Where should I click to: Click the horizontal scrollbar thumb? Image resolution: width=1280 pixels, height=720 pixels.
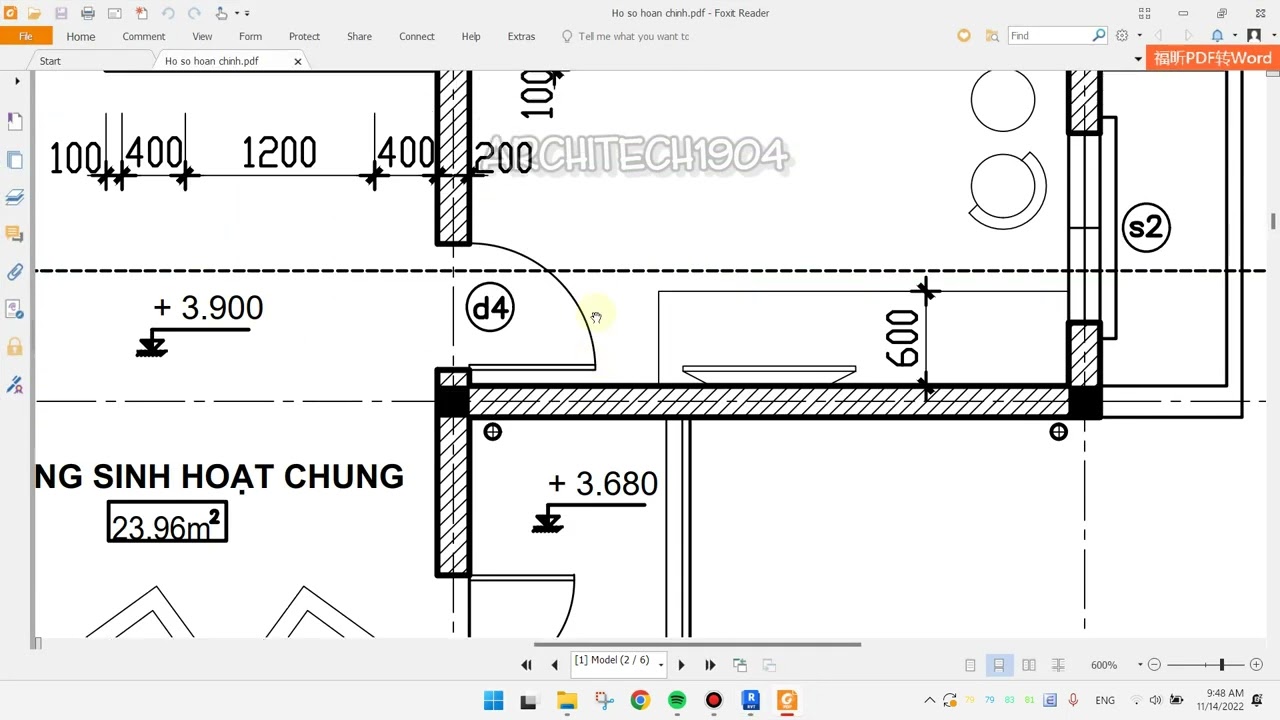click(697, 644)
